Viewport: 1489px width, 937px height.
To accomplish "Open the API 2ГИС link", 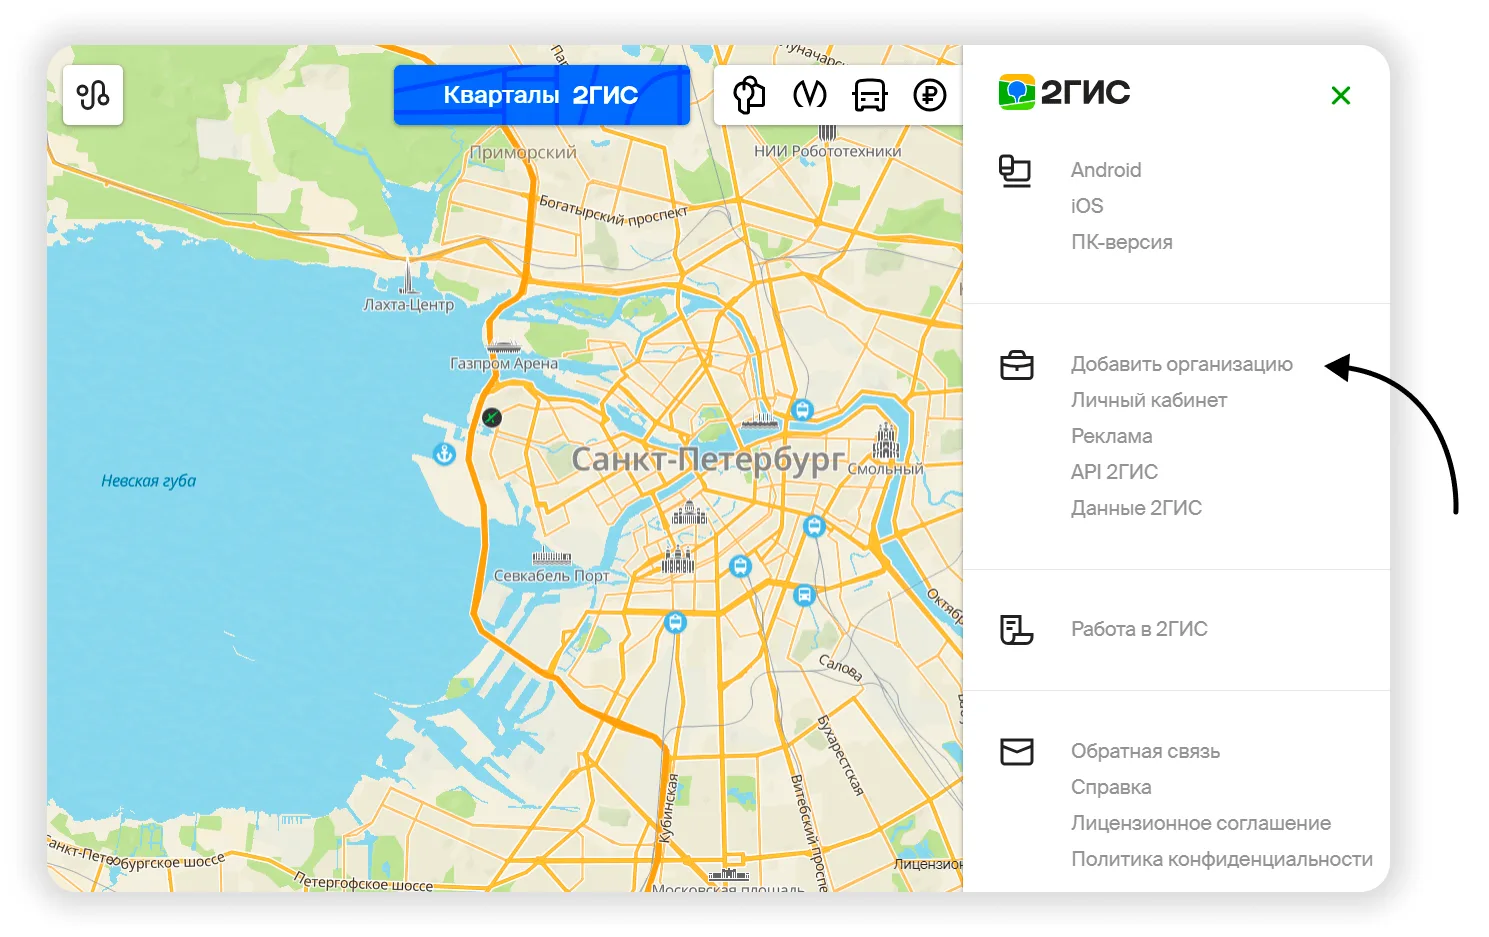I will tap(1114, 472).
